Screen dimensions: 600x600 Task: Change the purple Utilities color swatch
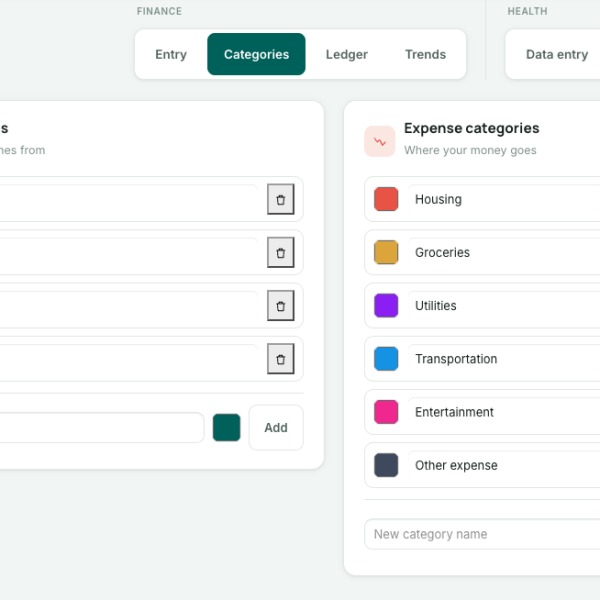point(386,305)
